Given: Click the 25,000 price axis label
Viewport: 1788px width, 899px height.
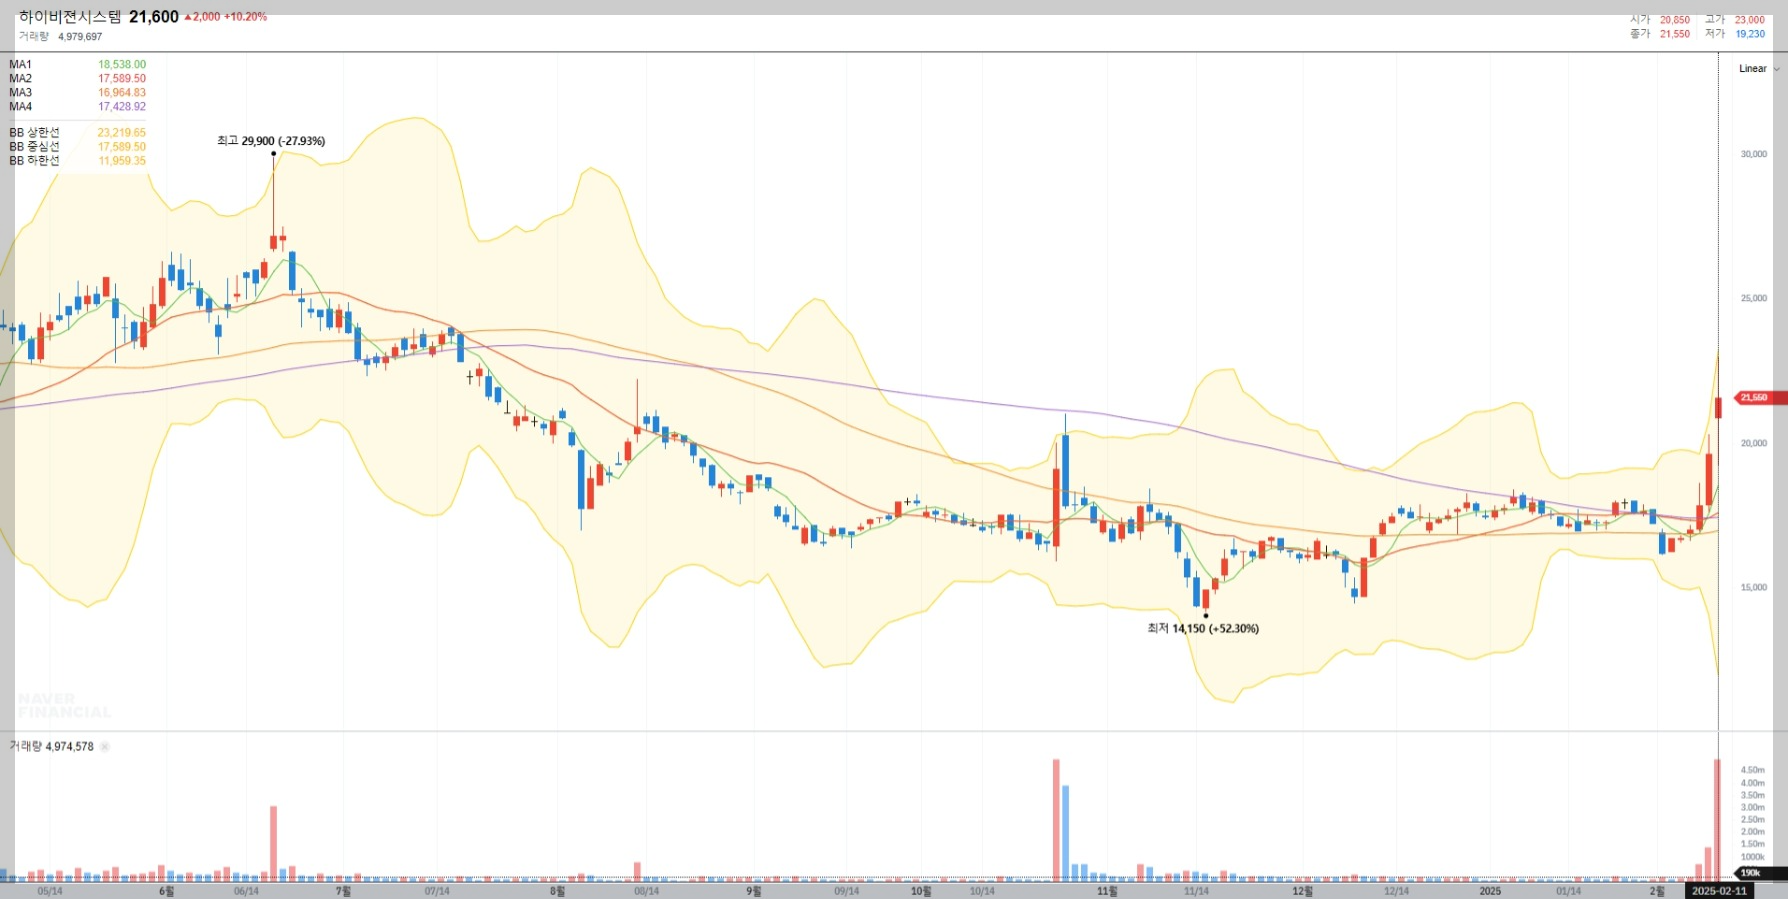Looking at the screenshot, I should [1754, 298].
